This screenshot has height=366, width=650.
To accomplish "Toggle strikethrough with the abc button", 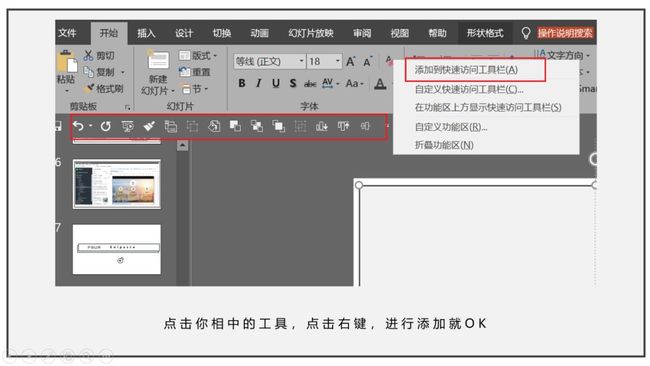I will click(x=310, y=84).
